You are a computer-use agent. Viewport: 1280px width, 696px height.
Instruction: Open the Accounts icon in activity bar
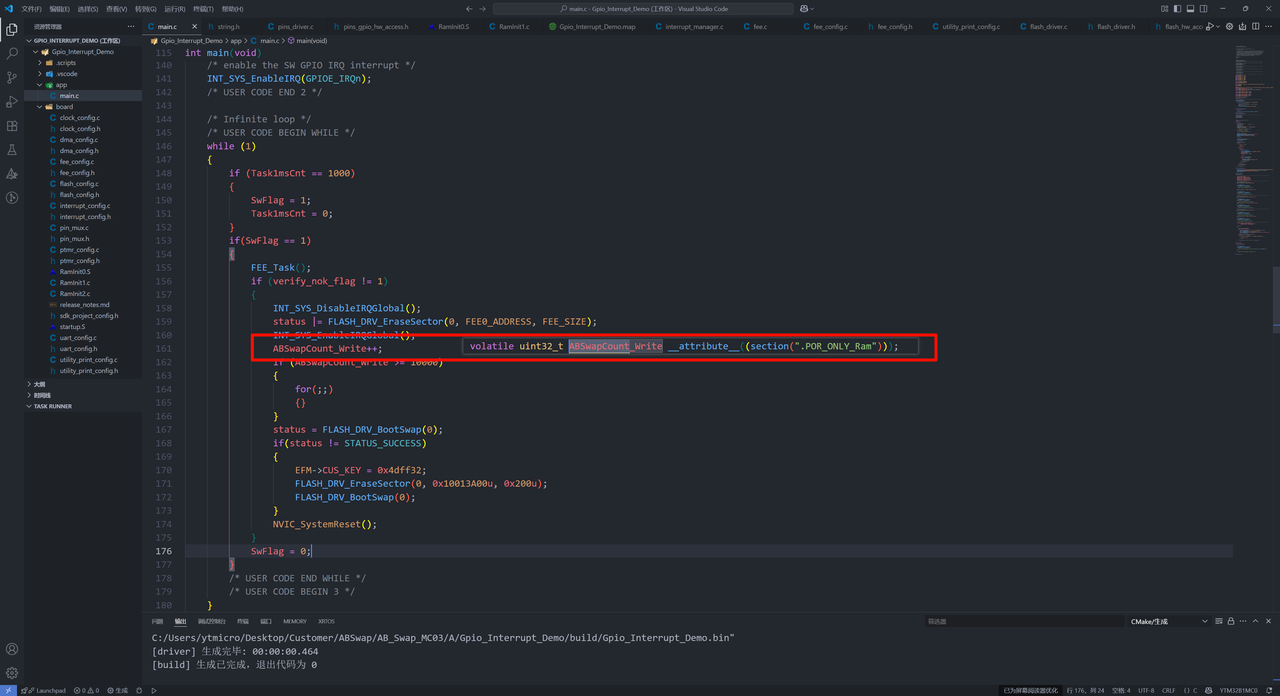click(12, 649)
